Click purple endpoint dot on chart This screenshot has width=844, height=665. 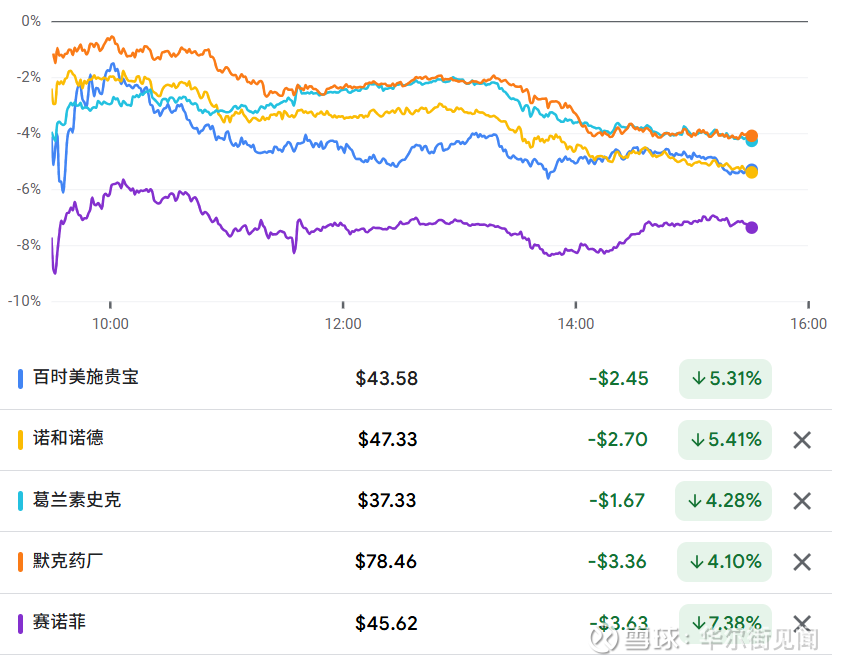(752, 228)
